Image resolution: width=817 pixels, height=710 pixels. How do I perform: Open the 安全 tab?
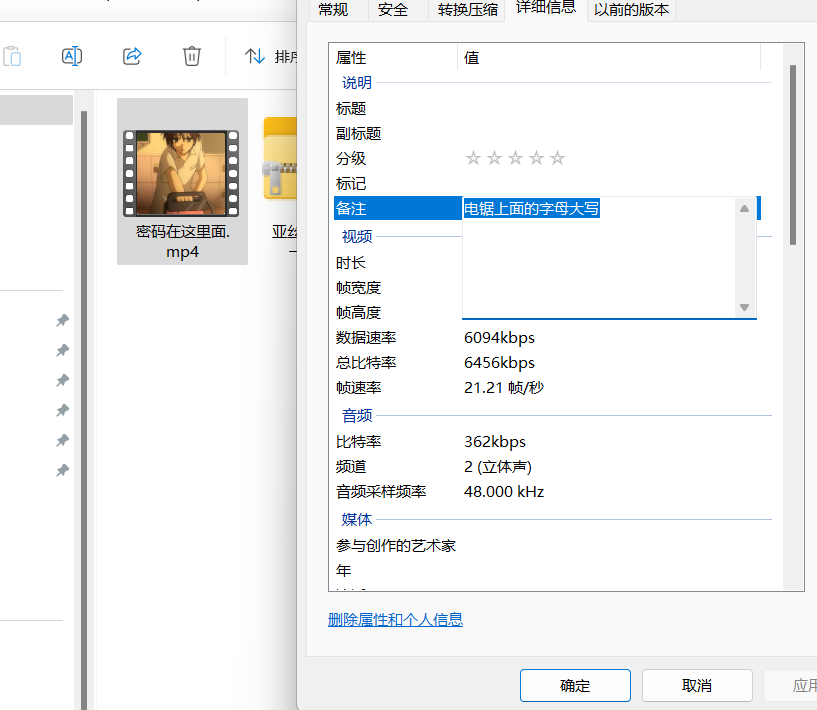[x=393, y=10]
